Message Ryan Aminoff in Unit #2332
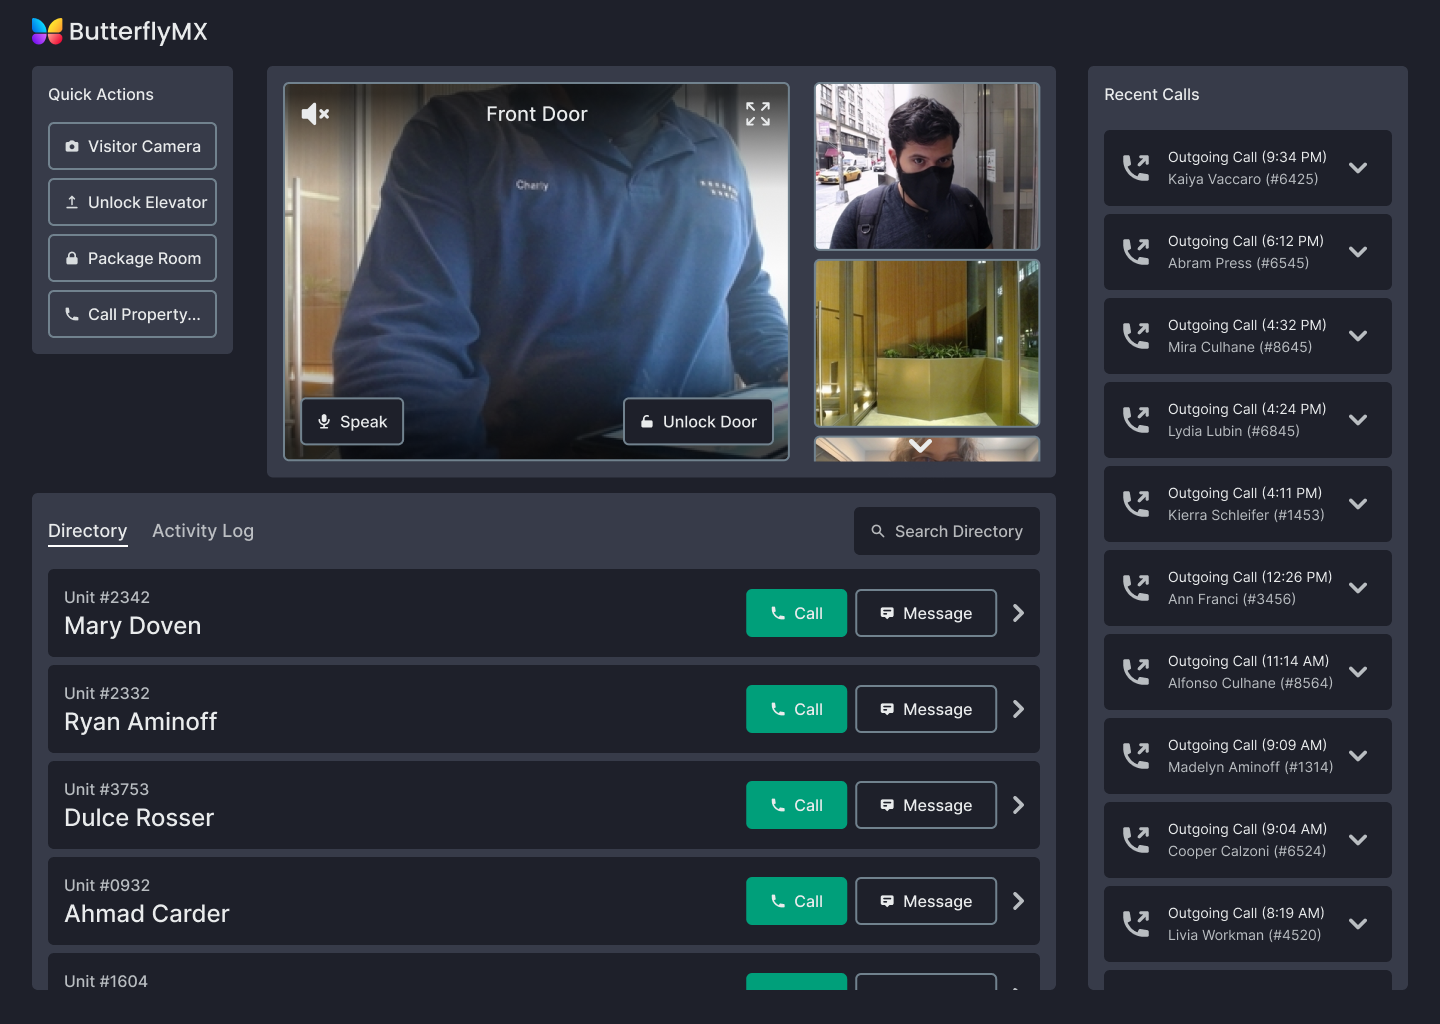1440x1024 pixels. coord(925,709)
